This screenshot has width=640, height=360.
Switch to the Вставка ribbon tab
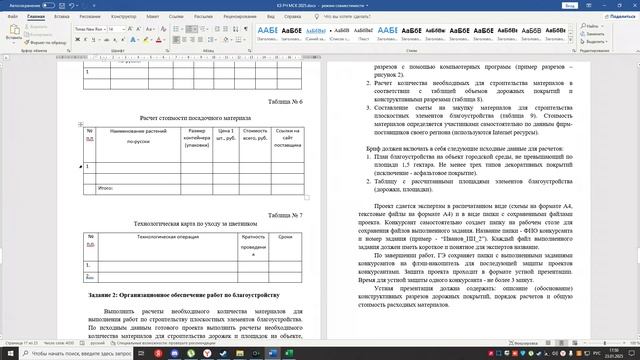62,17
